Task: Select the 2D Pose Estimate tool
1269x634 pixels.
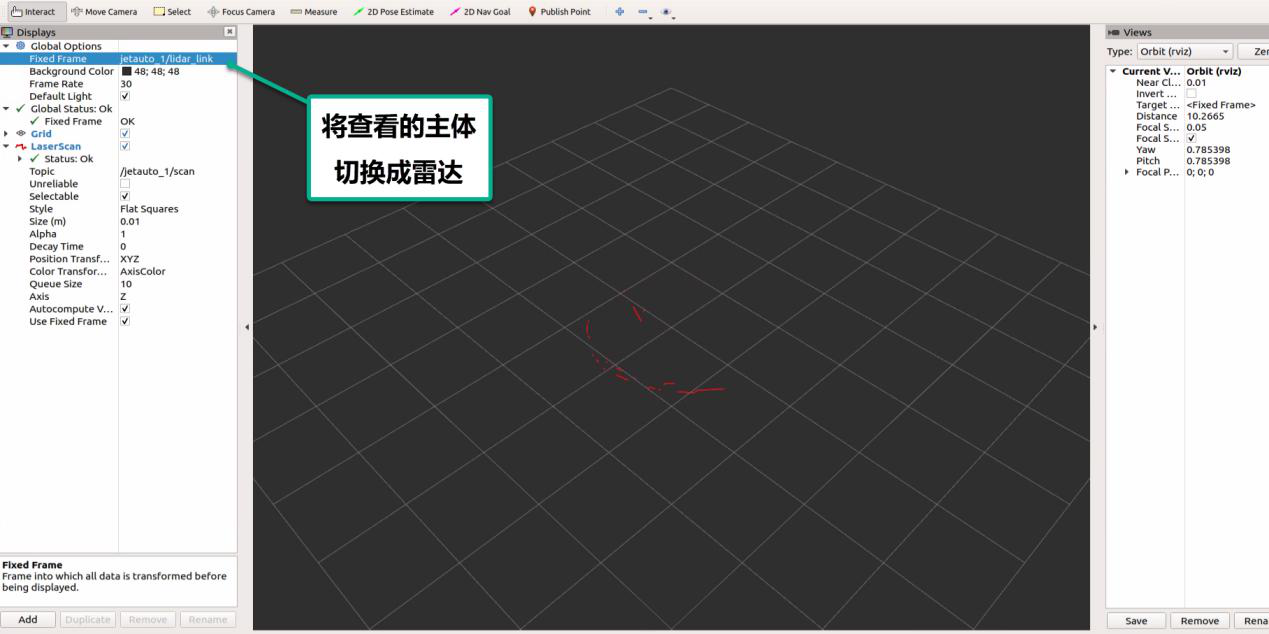Action: (x=393, y=12)
